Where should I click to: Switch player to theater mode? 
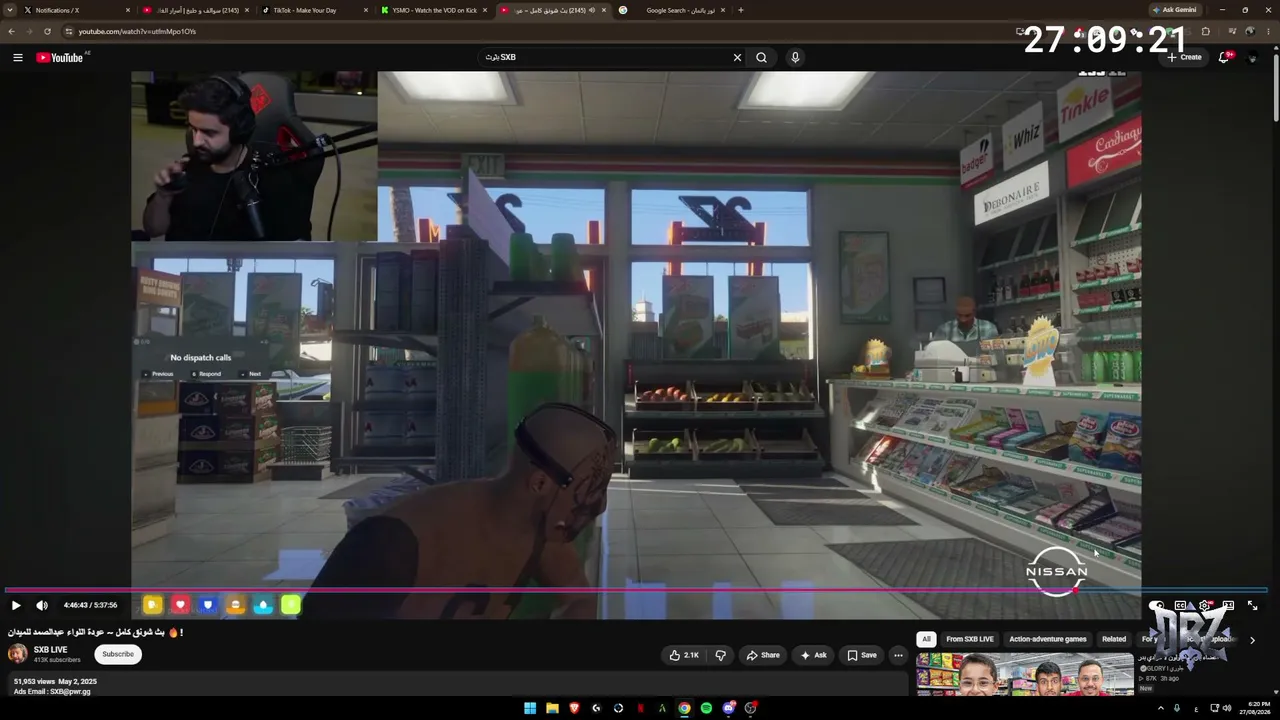(x=1228, y=605)
